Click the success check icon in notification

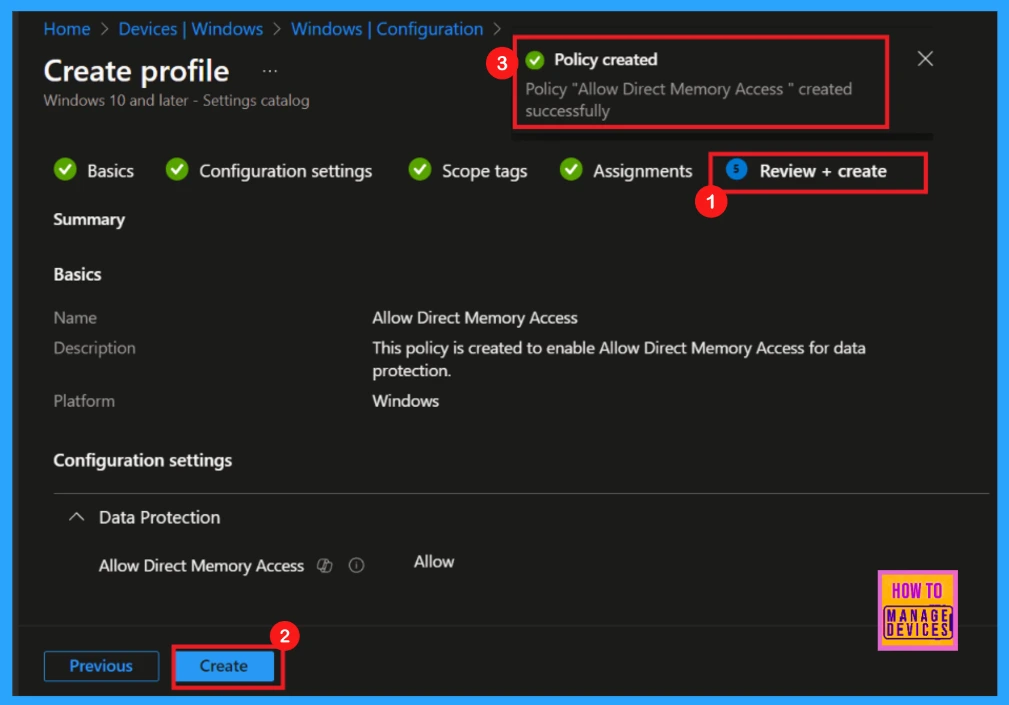[x=535, y=60]
